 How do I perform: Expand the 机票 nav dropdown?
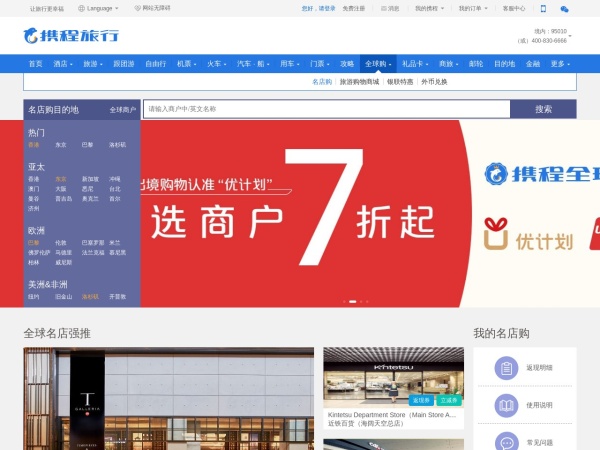click(195, 64)
